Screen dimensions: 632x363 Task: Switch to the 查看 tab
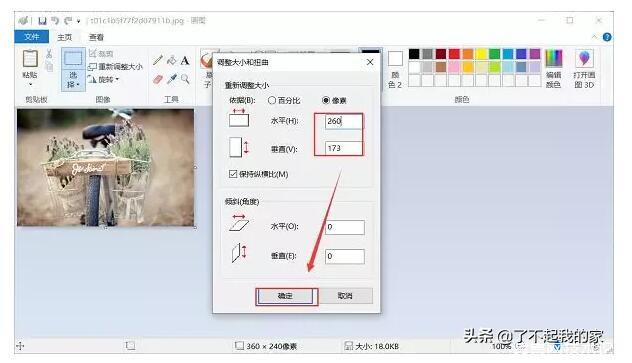[96, 37]
